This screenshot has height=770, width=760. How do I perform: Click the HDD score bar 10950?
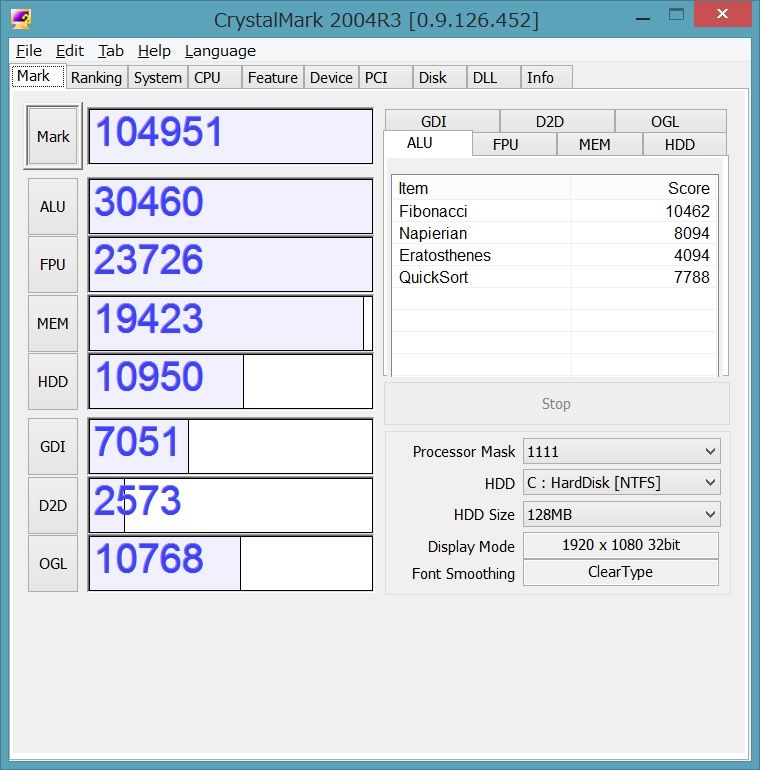tap(230, 382)
